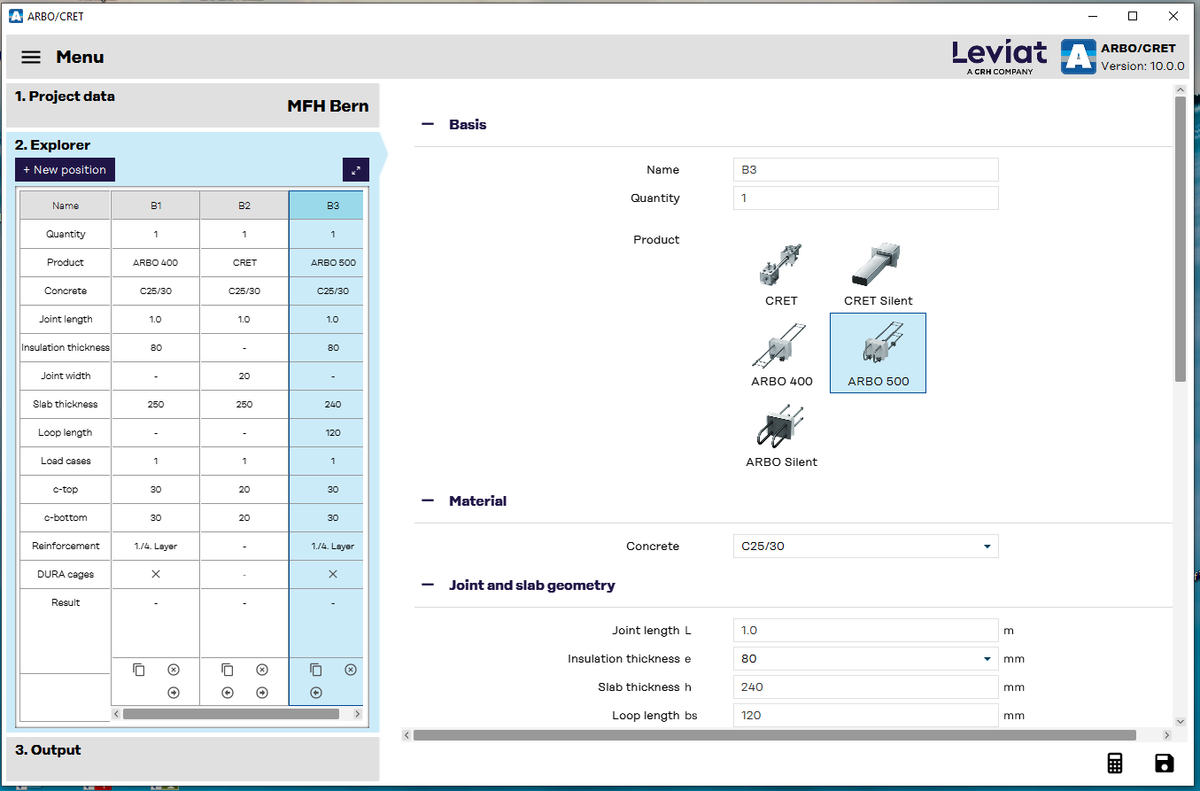This screenshot has width=1200, height=791.
Task: Duplicate position B1 with the copy icon
Action: tap(140, 669)
